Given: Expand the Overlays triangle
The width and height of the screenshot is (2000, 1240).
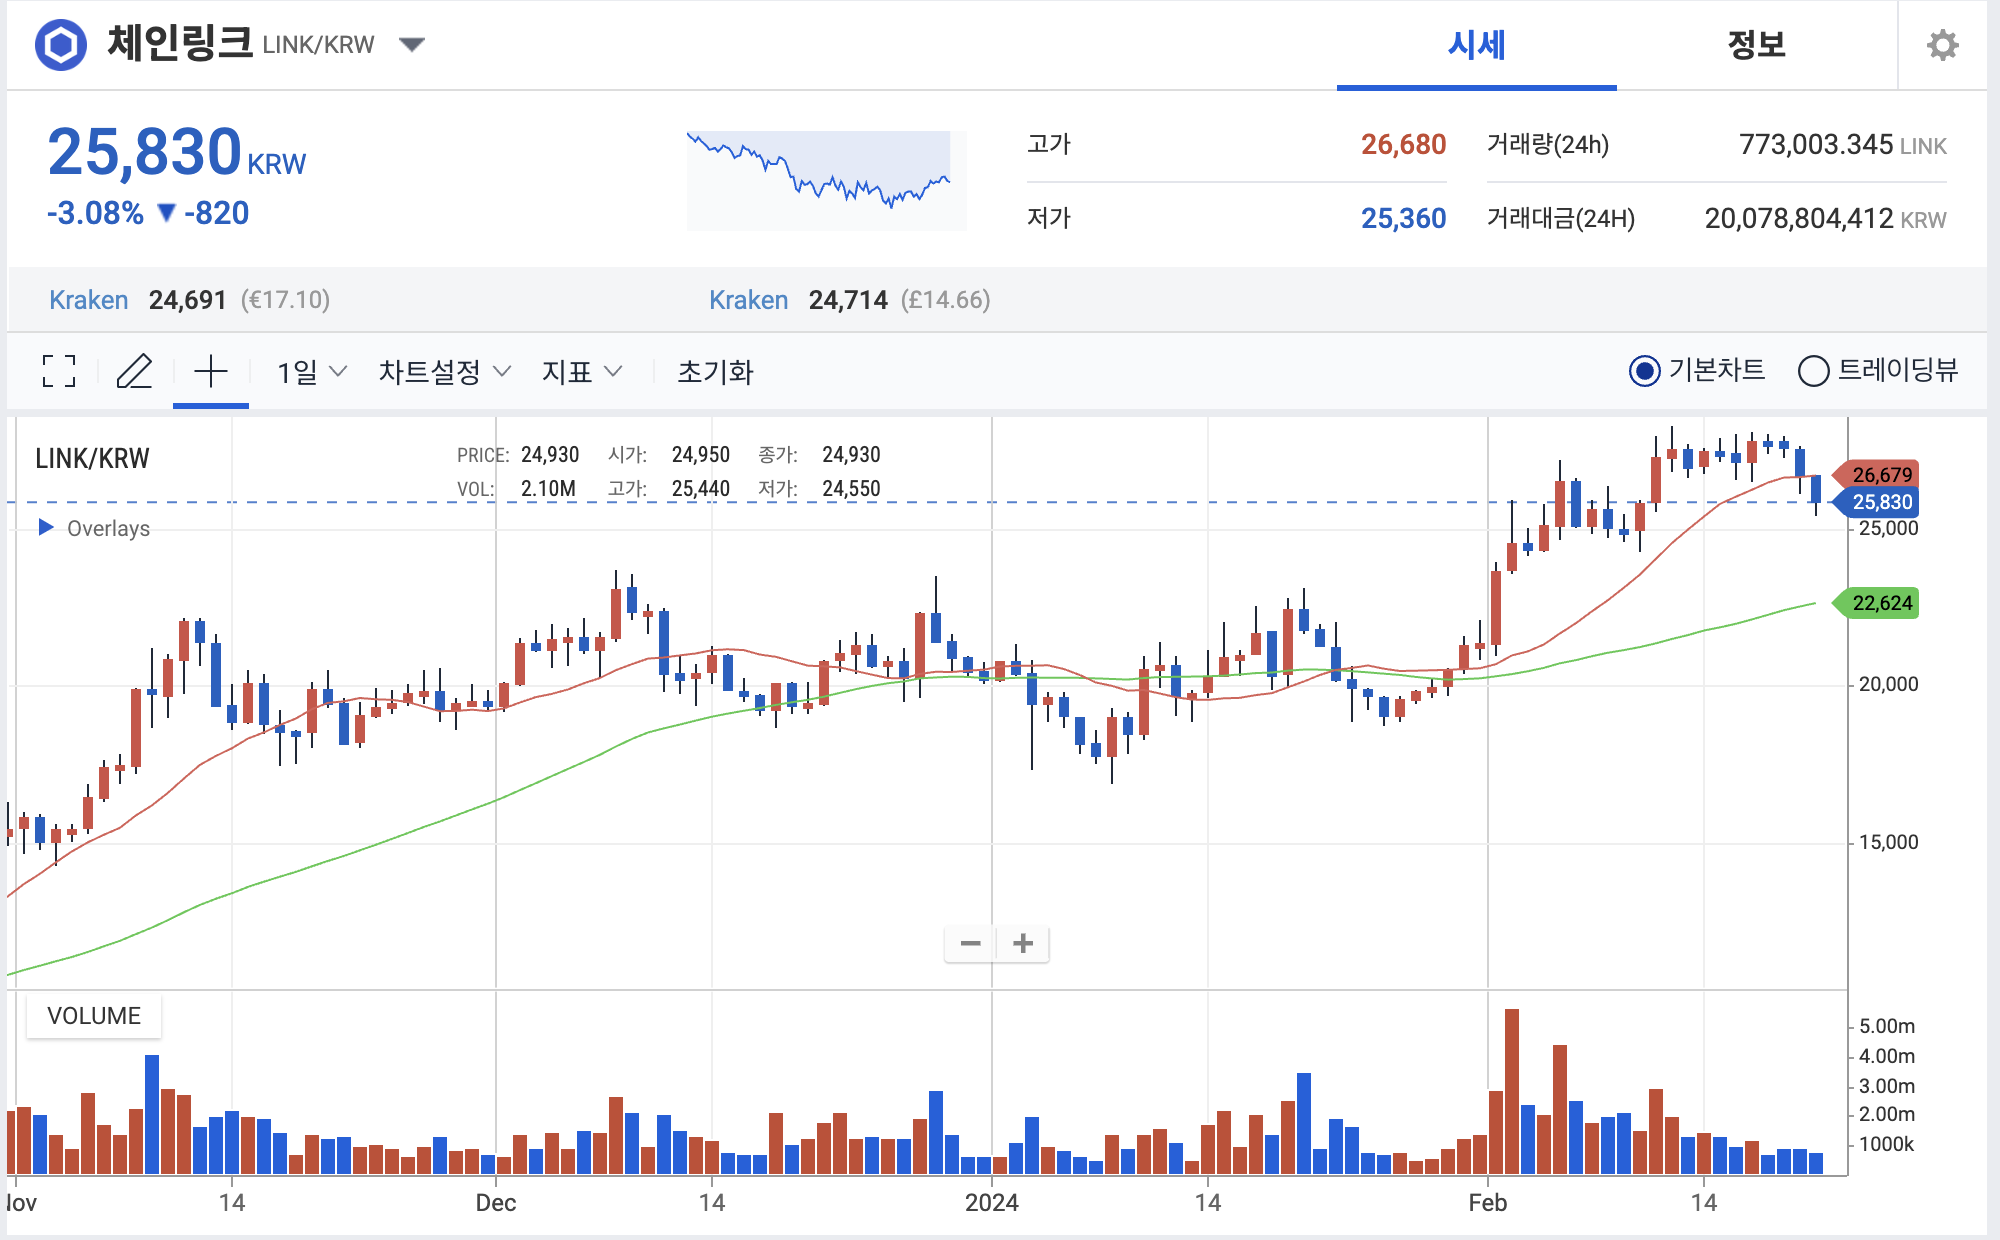Looking at the screenshot, I should coord(45,527).
